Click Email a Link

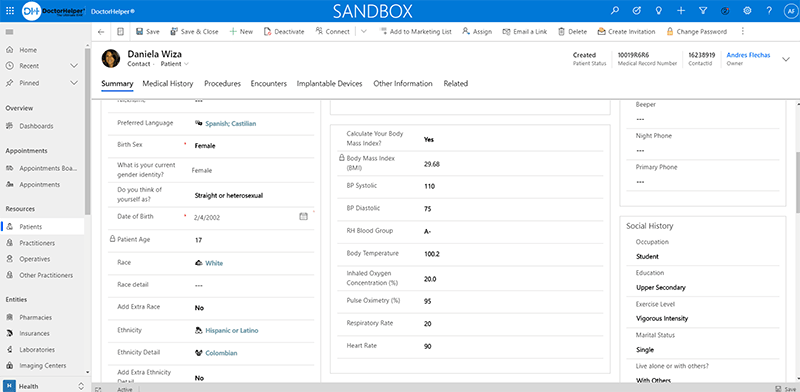click(524, 32)
